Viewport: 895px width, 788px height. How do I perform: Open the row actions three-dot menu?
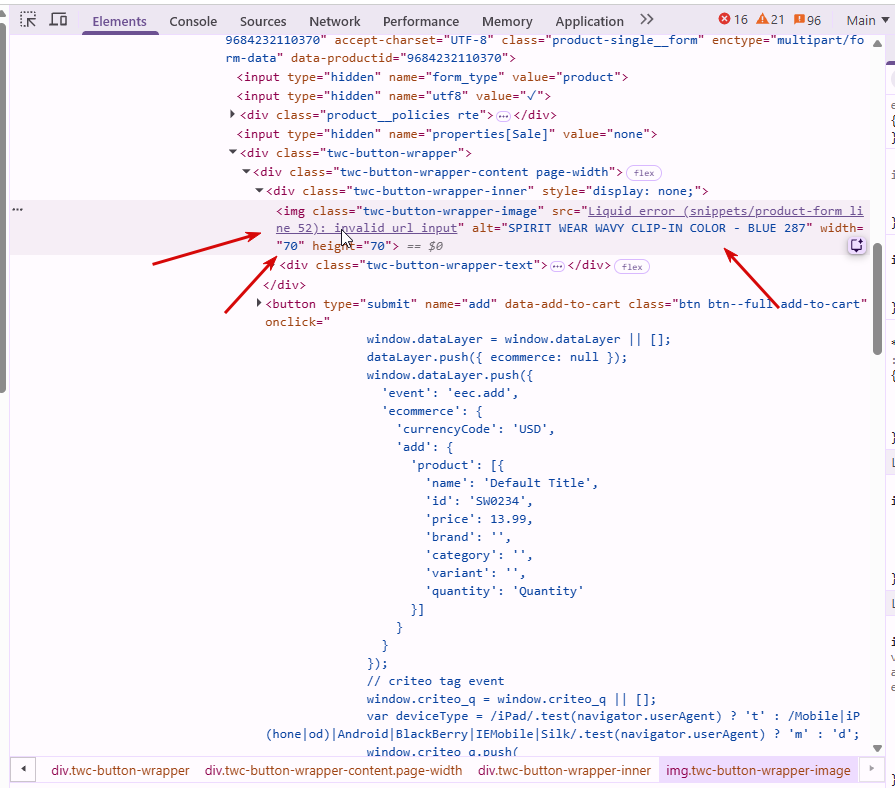pos(18,209)
